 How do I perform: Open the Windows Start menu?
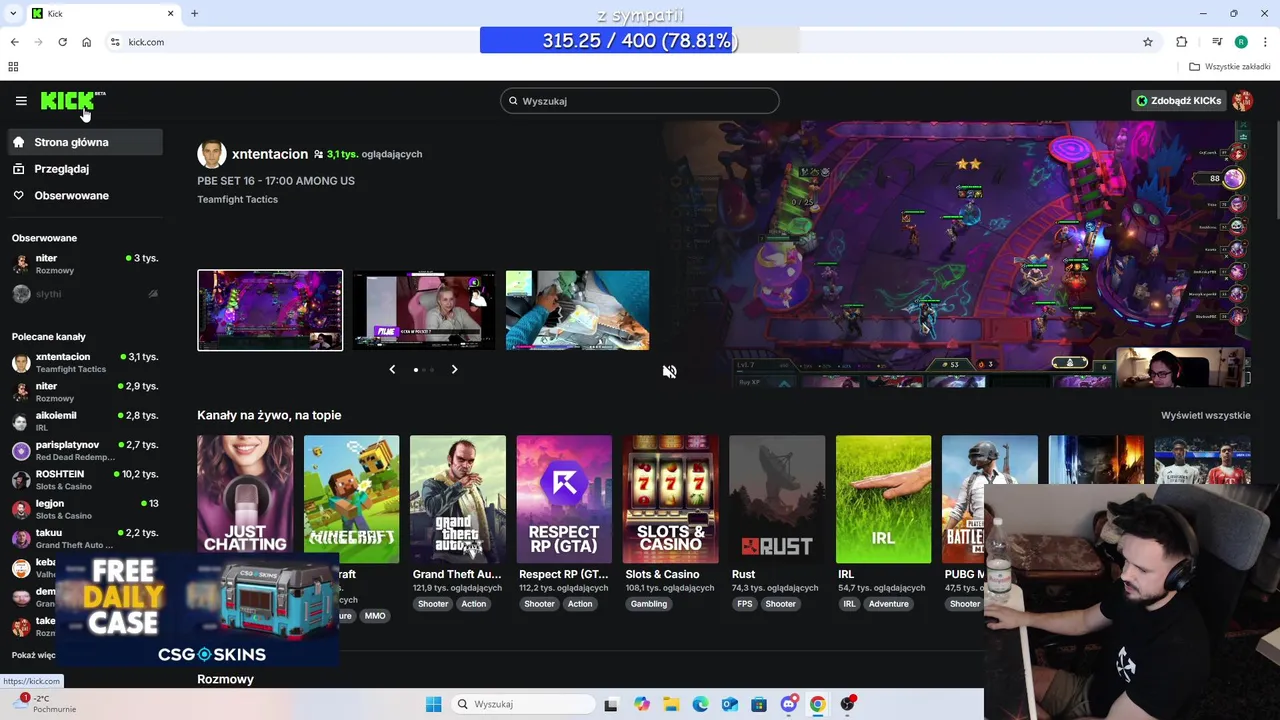(433, 704)
